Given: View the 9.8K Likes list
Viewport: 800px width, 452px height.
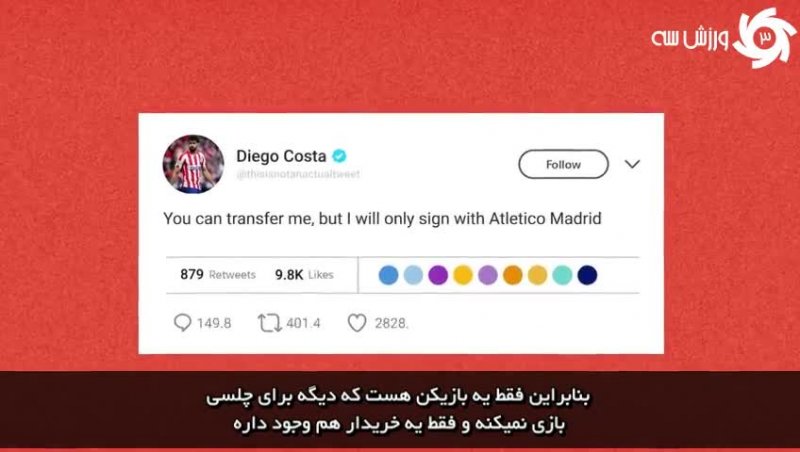Looking at the screenshot, I should [304, 275].
